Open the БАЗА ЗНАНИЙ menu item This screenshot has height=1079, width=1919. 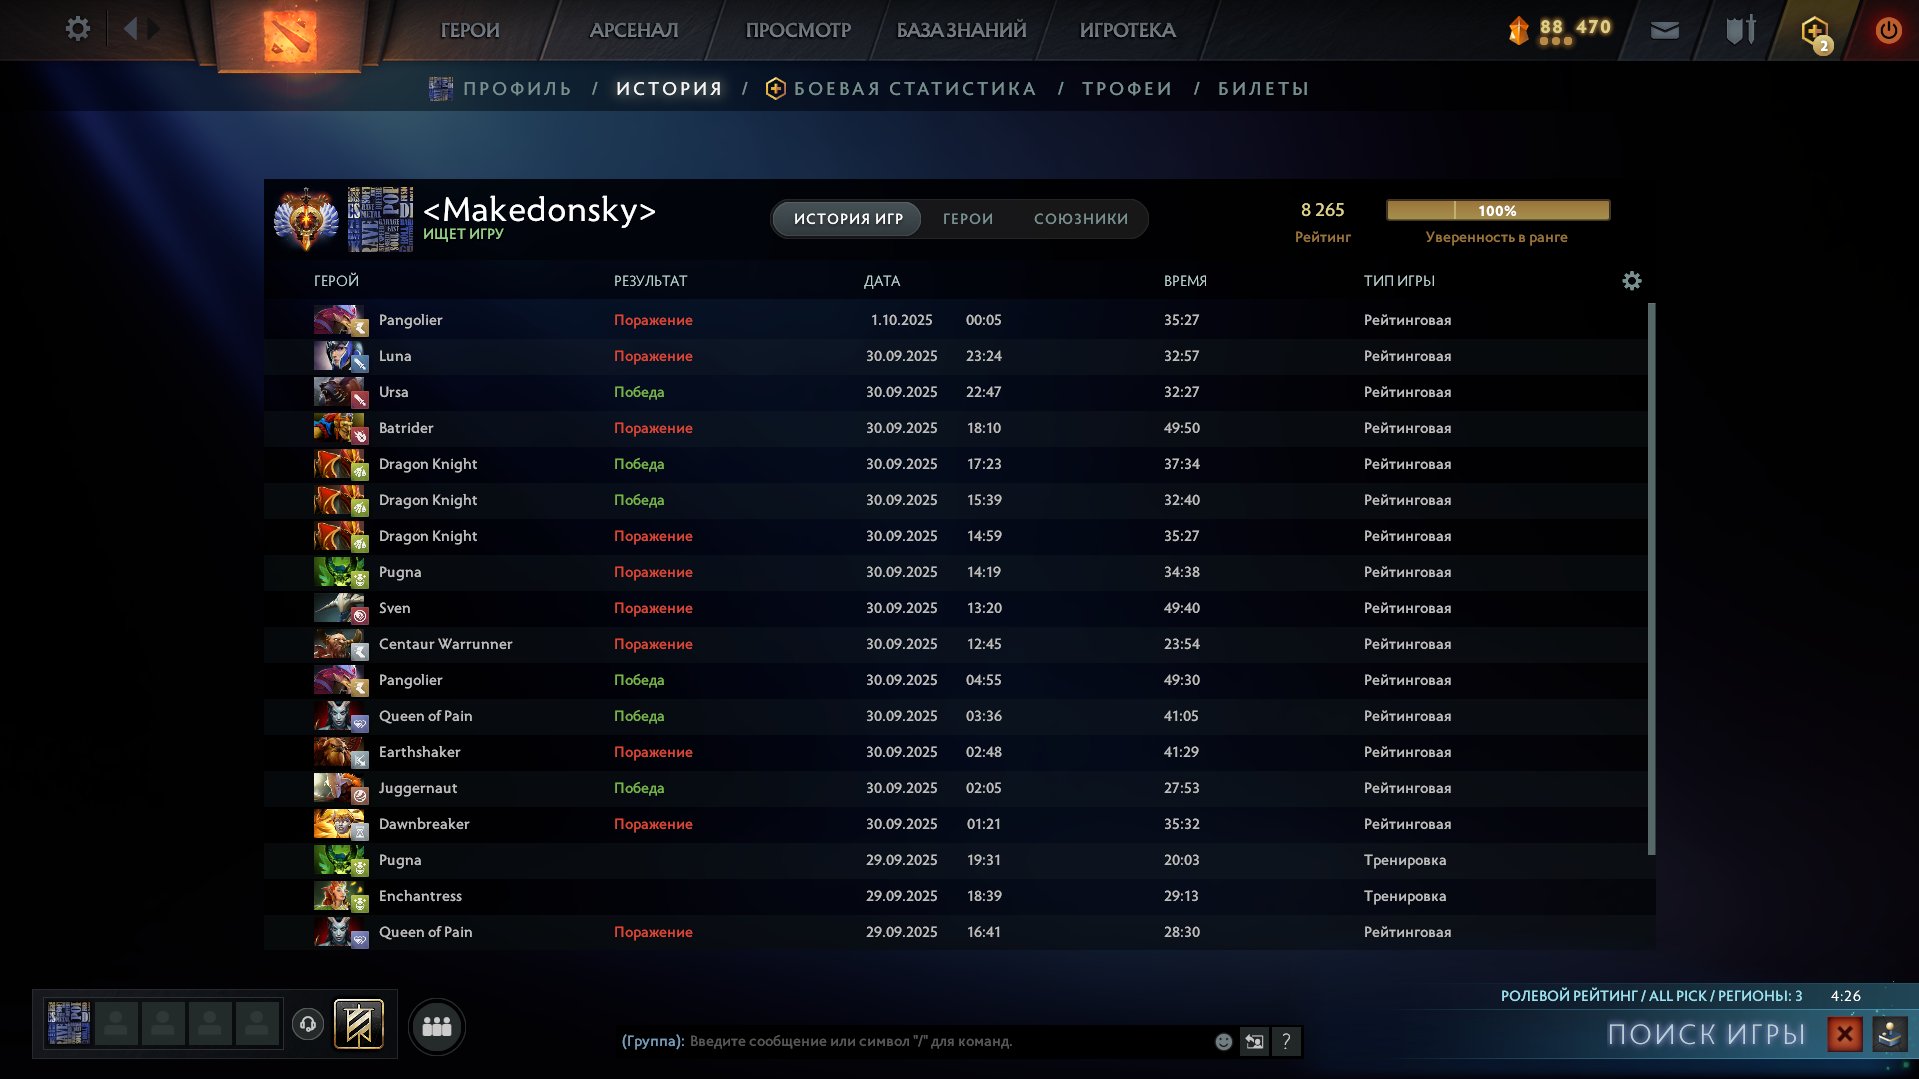pos(959,30)
